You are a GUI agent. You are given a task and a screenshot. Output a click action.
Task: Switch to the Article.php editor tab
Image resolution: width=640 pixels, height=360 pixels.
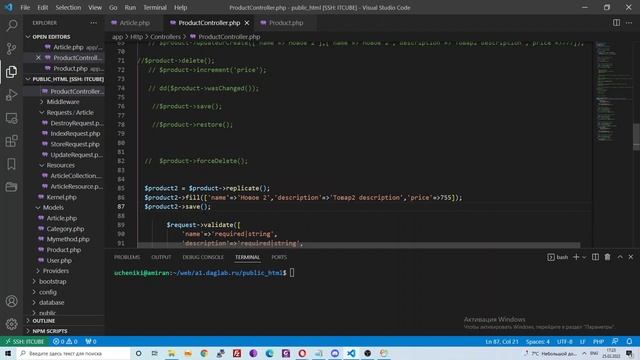134,23
